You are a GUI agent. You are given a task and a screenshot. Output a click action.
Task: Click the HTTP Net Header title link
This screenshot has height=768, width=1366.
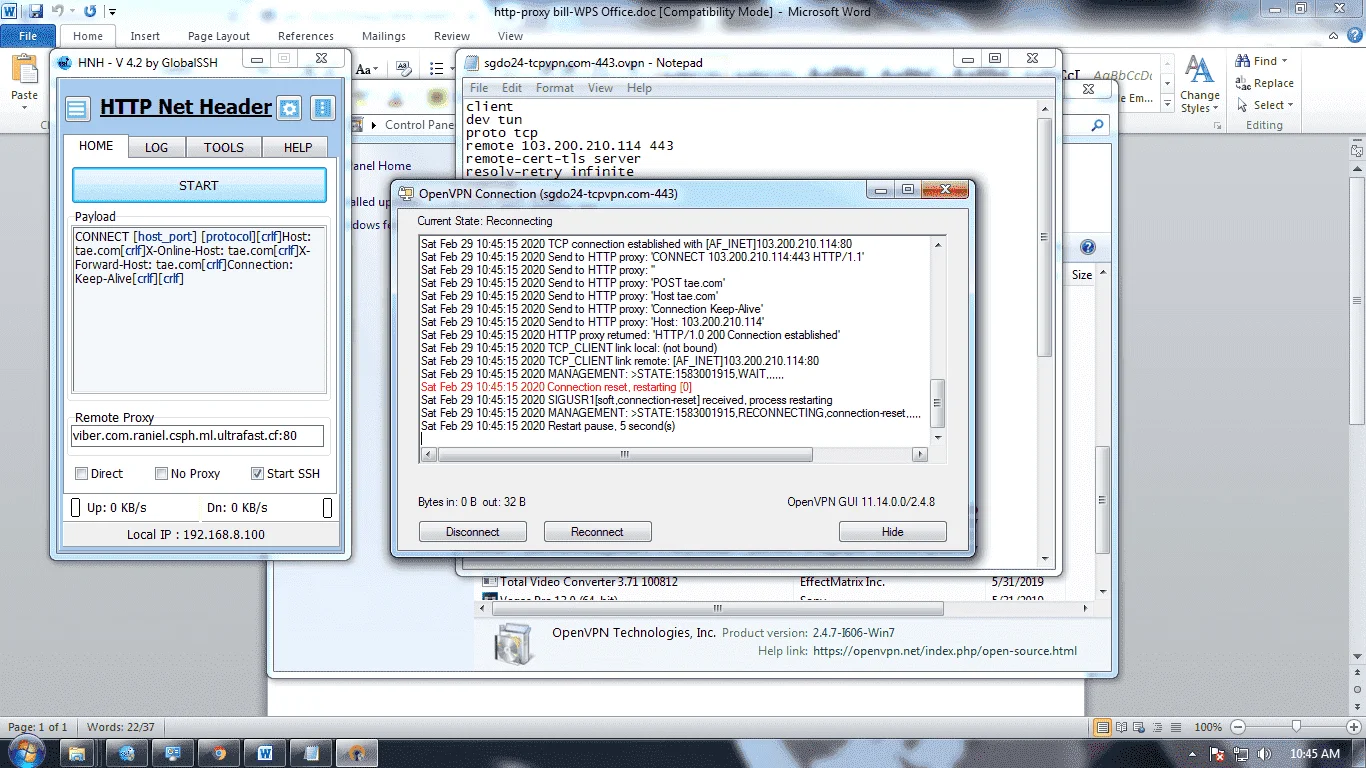[x=186, y=107]
